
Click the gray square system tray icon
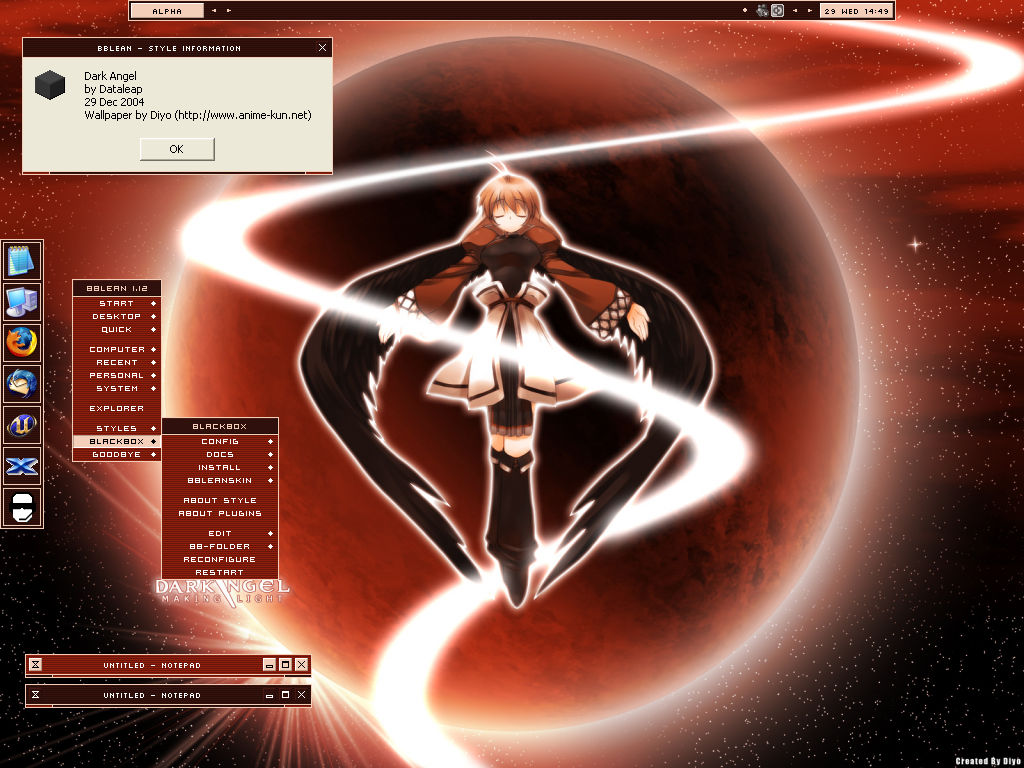[777, 10]
